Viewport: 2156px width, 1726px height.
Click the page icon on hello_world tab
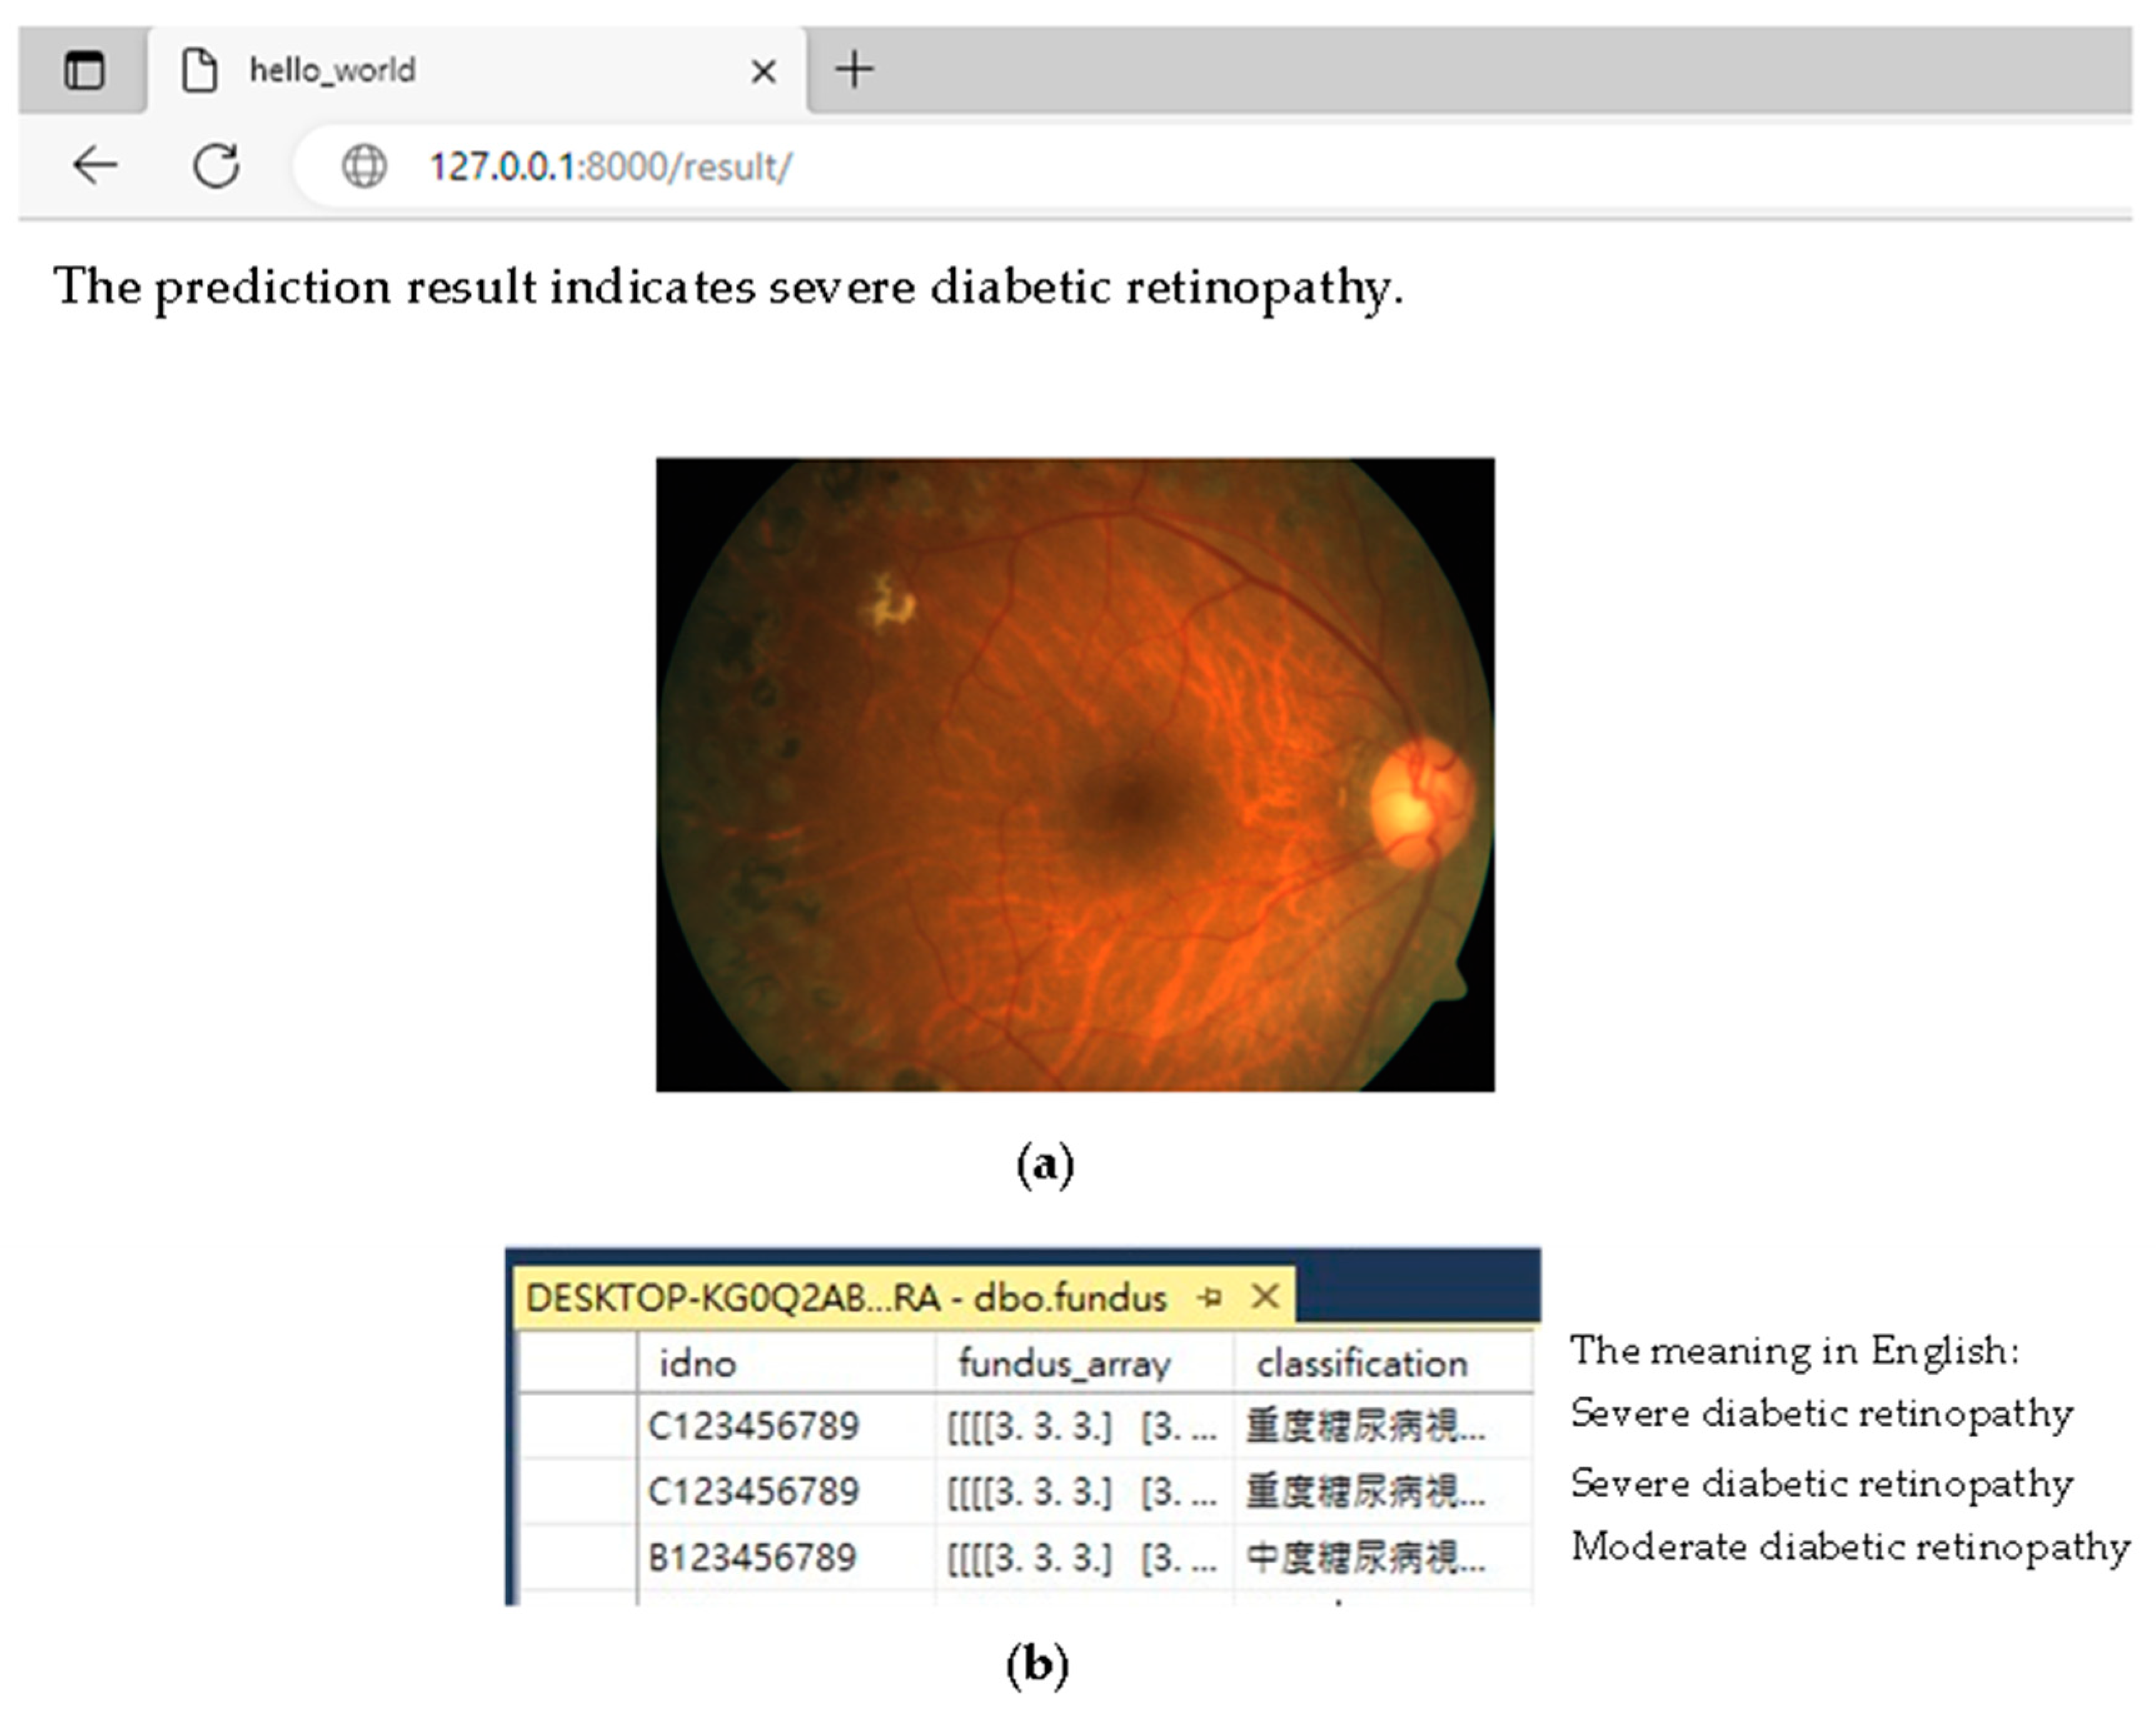point(200,70)
